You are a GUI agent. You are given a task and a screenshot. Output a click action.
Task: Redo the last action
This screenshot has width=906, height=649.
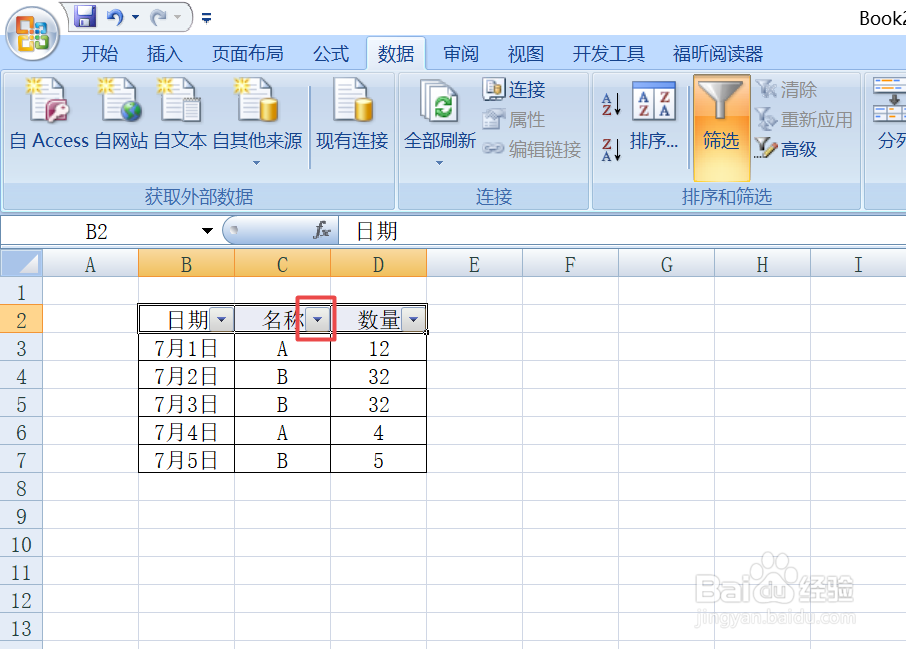point(158,17)
